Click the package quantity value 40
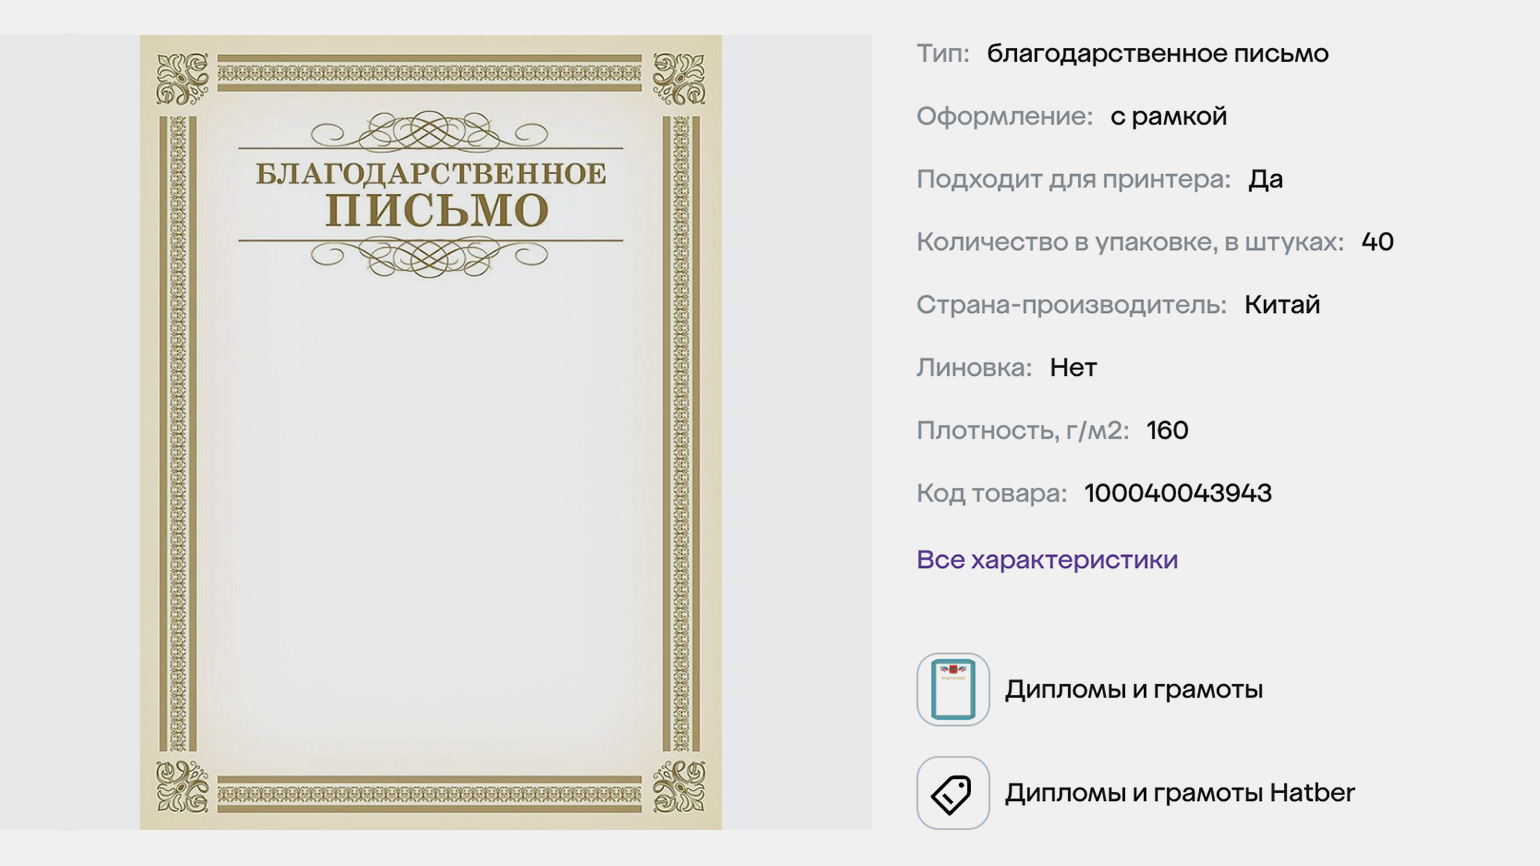 (x=1377, y=242)
